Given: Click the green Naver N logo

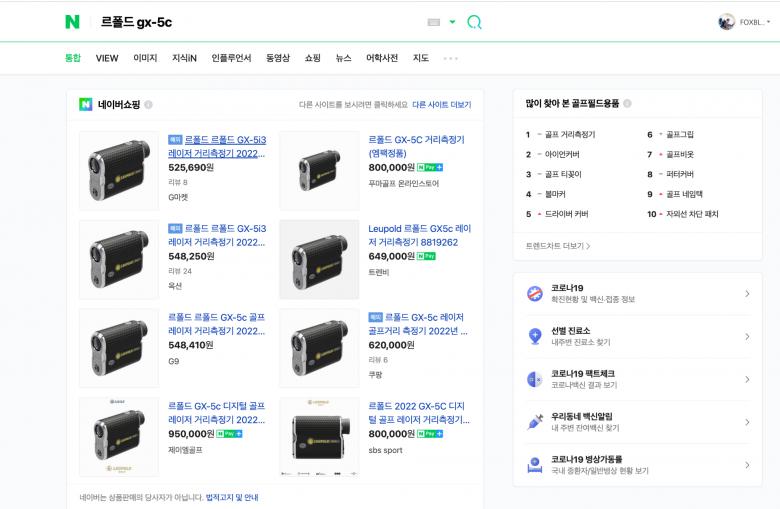Looking at the screenshot, I should (72, 22).
